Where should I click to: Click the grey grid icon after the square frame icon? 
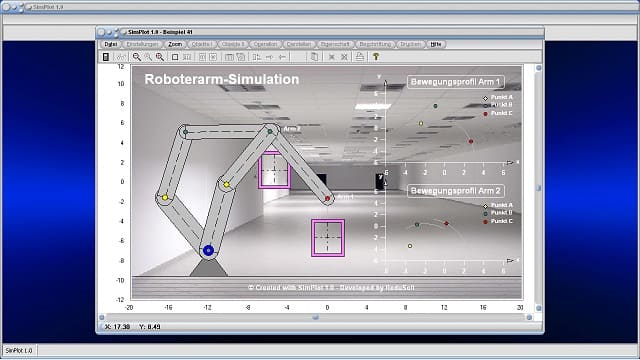pos(187,57)
